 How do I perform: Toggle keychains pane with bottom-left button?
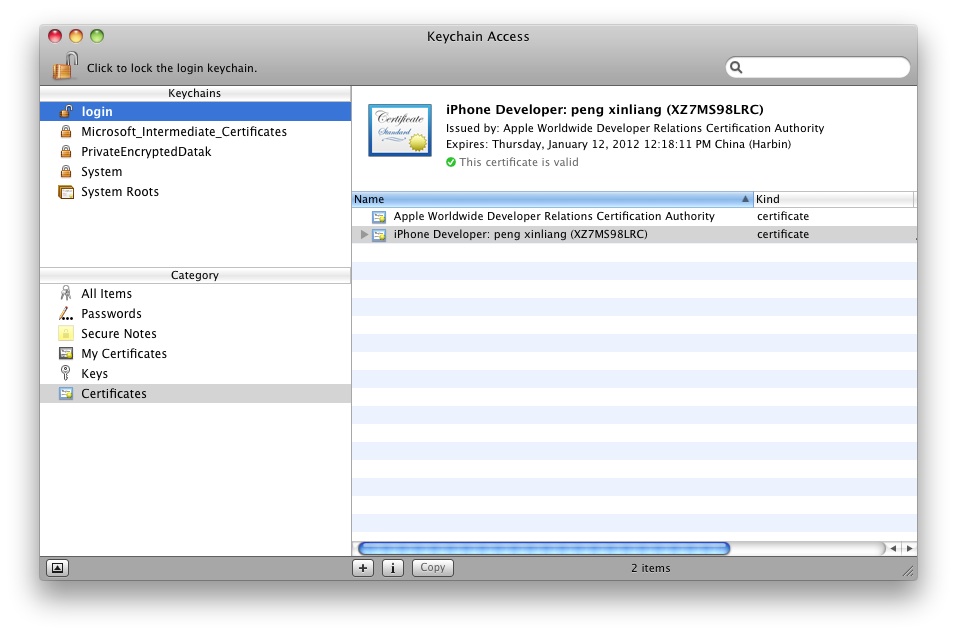click(x=57, y=568)
